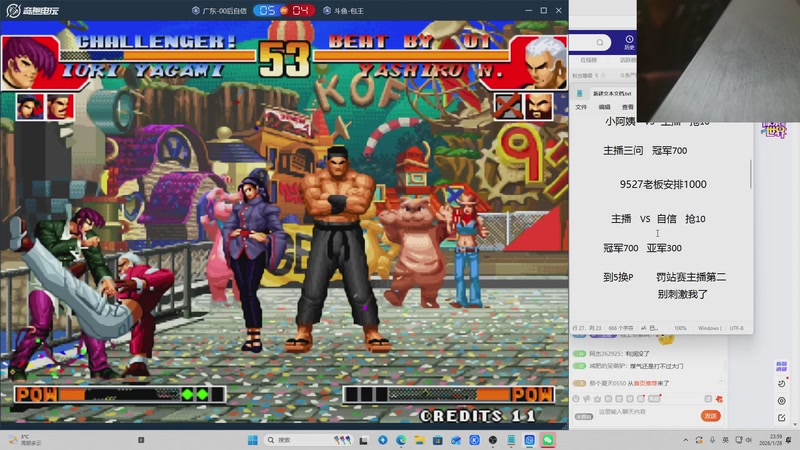Click the speaker volume icon in system tray
The width and height of the screenshot is (800, 450).
click(749, 440)
